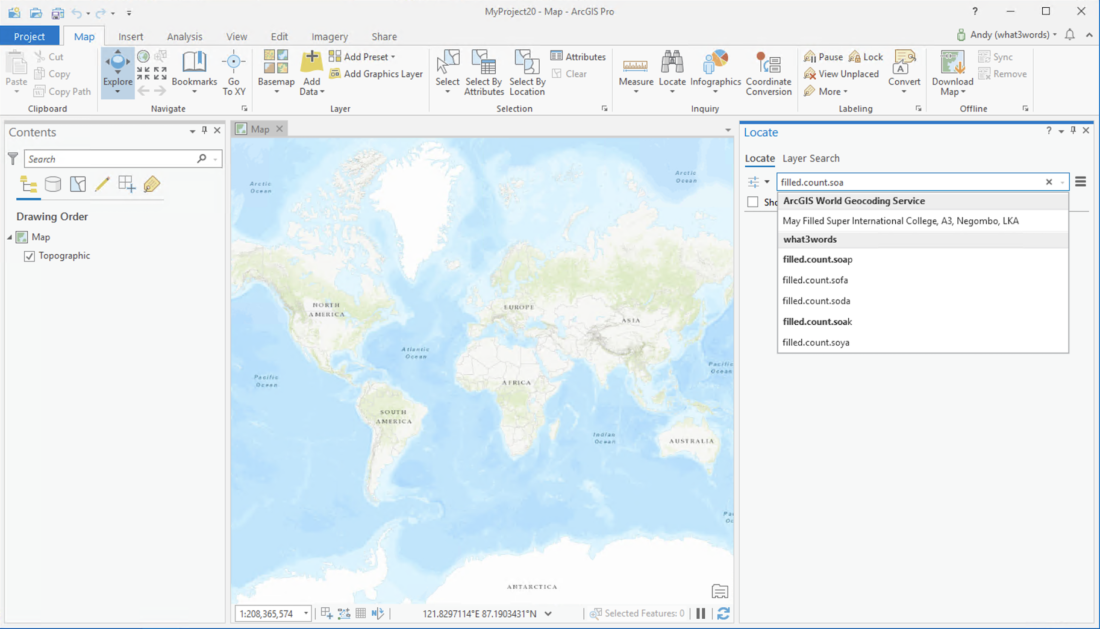
Task: Expand the coordinate display format dropdown
Action: (x=548, y=614)
